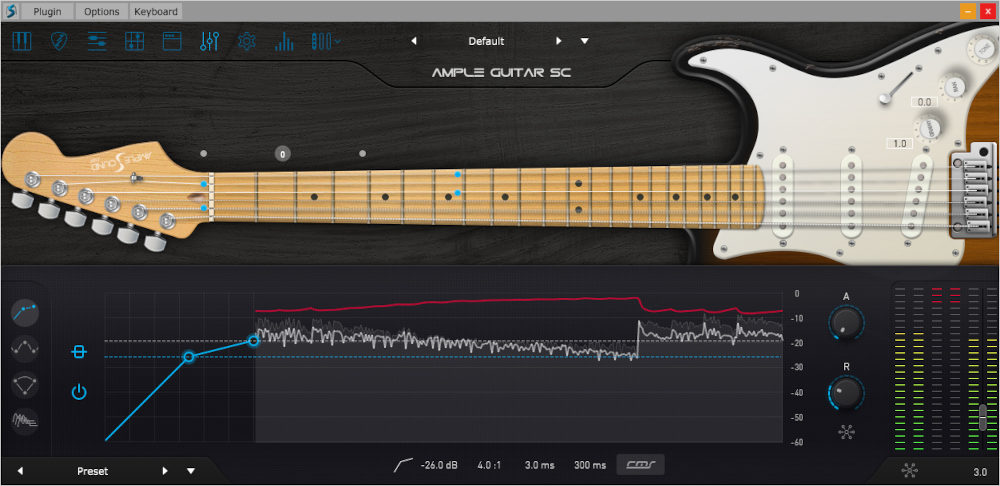Screen dimensions: 1000x486
Task: Expand the Default preset dropdown list
Action: [585, 41]
